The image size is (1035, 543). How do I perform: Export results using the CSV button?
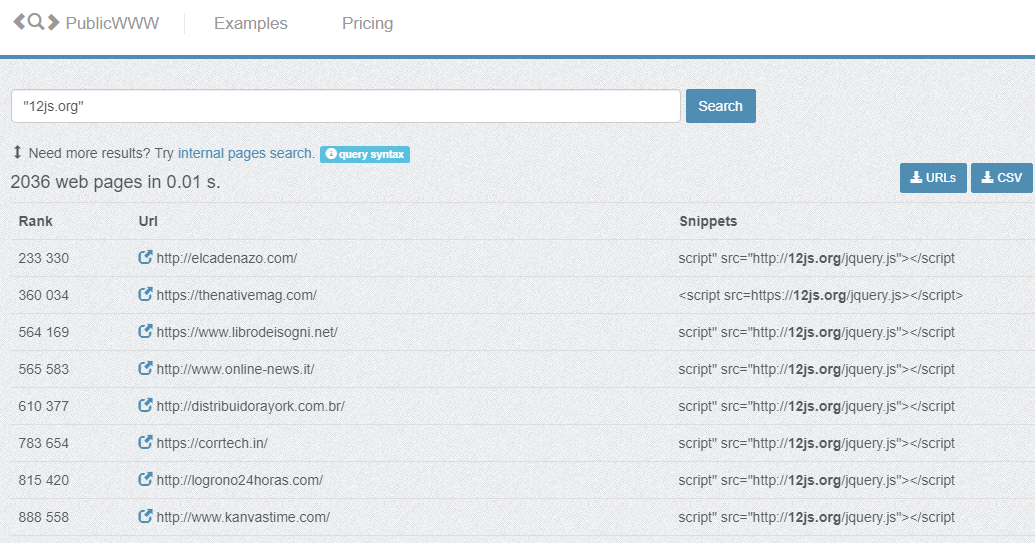tap(1001, 178)
